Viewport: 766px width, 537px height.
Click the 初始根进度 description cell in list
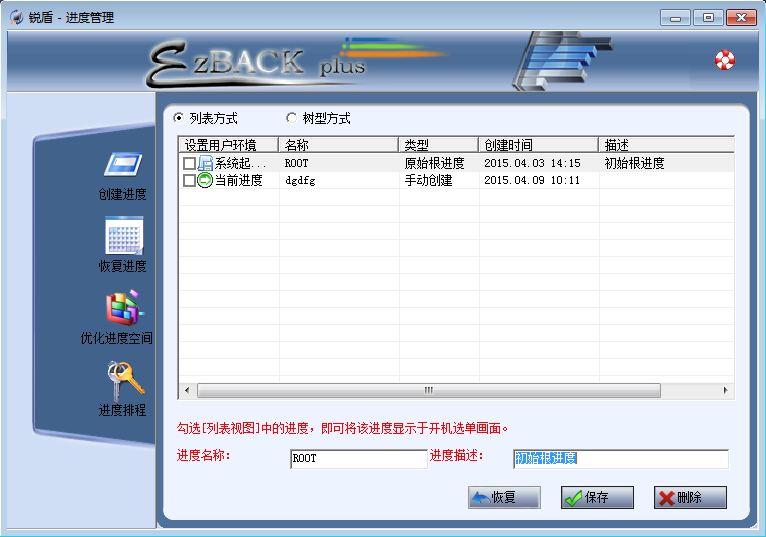[x=635, y=163]
